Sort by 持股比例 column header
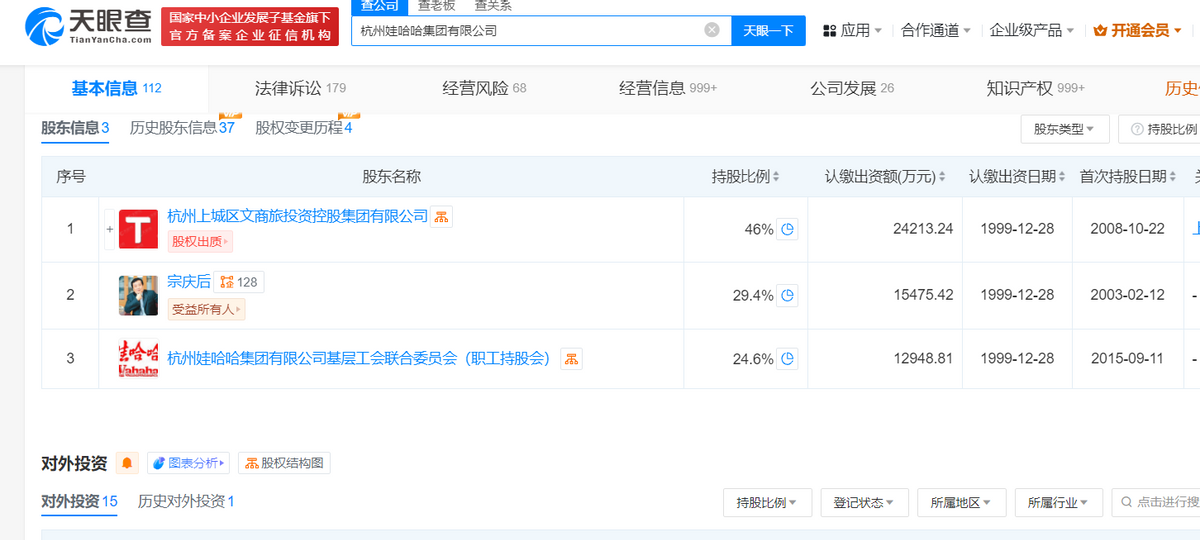This screenshot has height=540, width=1200. [745, 177]
